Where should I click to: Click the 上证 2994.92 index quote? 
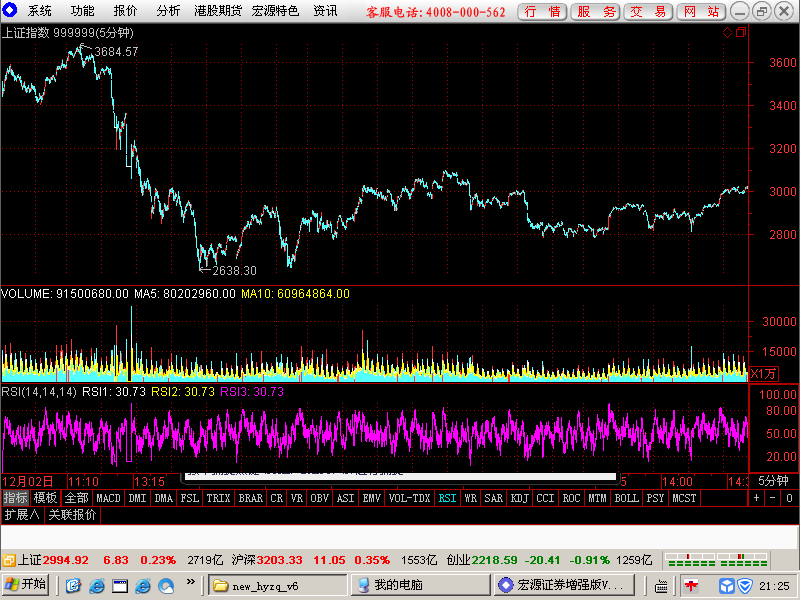pyautogui.click(x=54, y=560)
